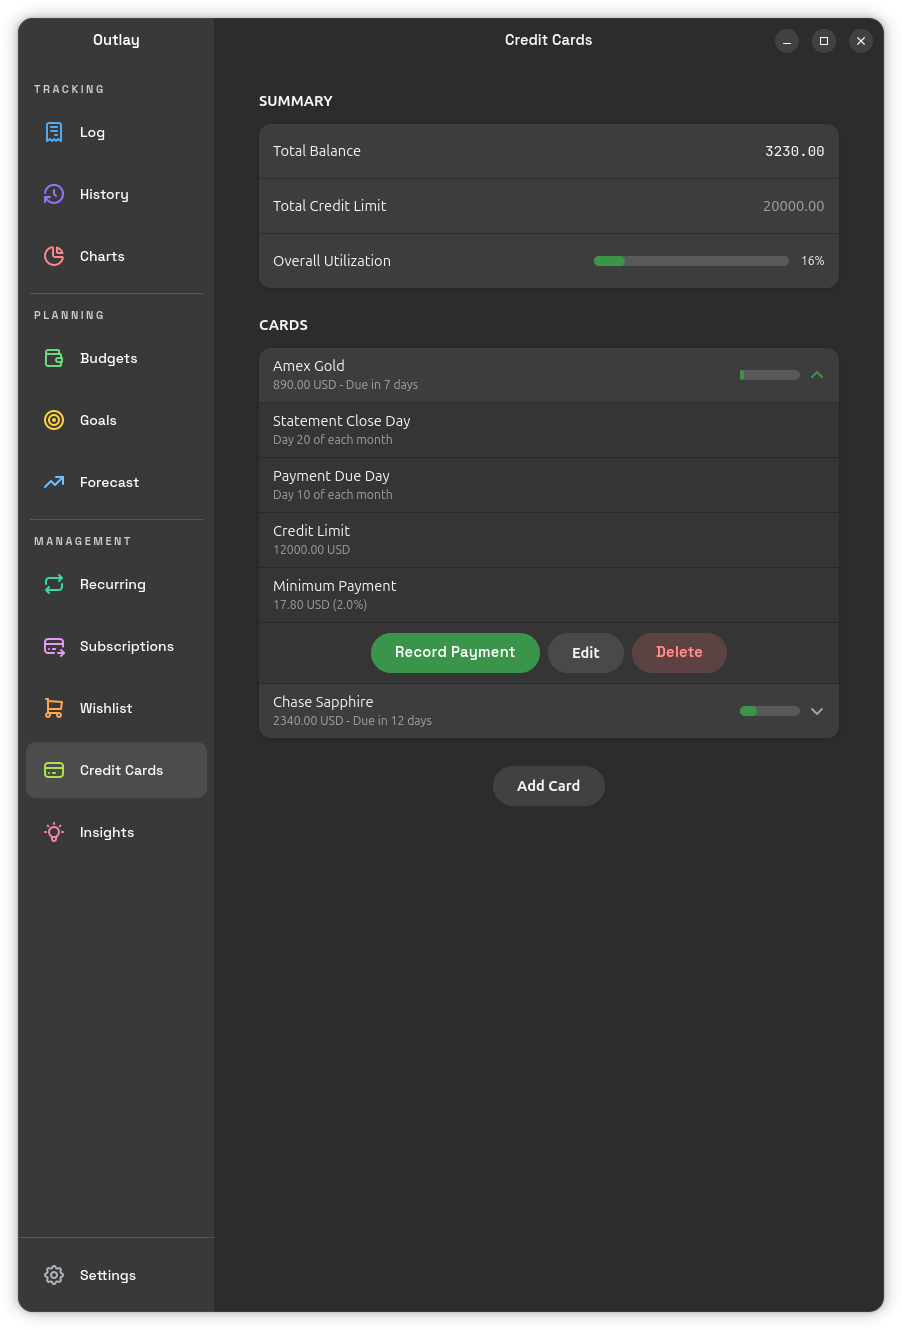902x1330 pixels.
Task: Open the Goals target icon
Action: (x=54, y=420)
